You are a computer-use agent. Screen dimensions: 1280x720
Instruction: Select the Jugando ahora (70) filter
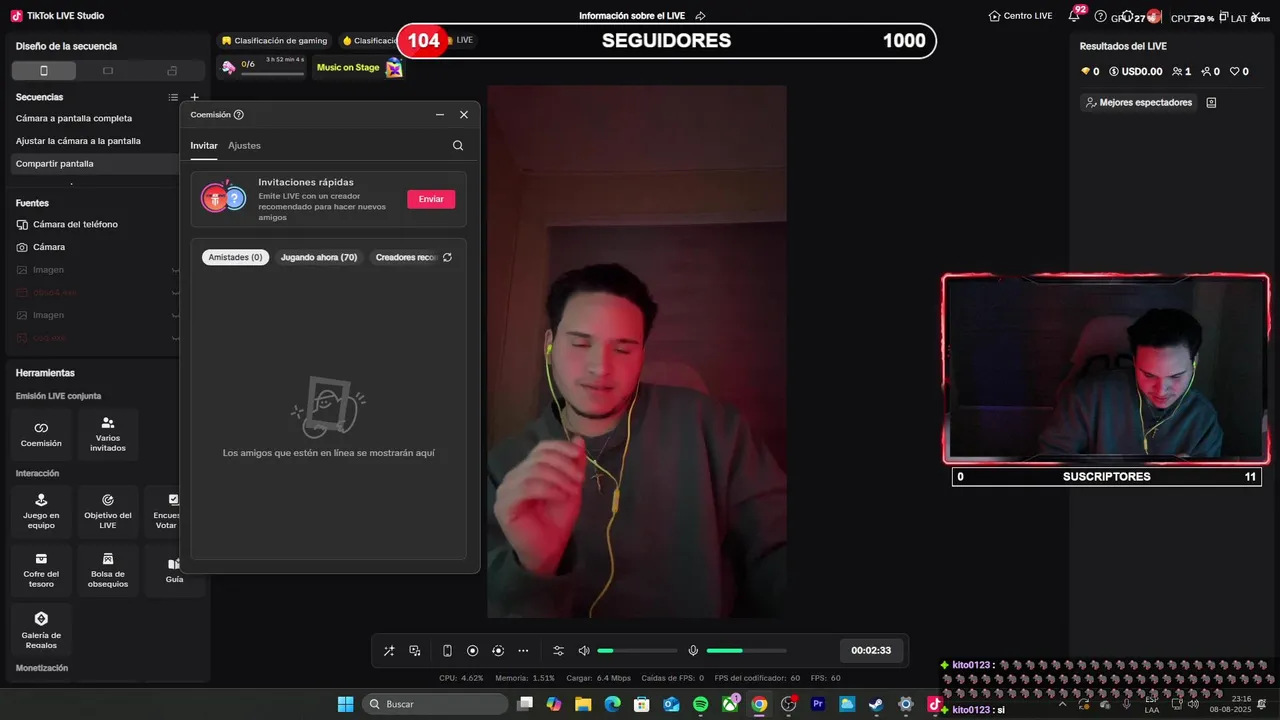(x=319, y=257)
